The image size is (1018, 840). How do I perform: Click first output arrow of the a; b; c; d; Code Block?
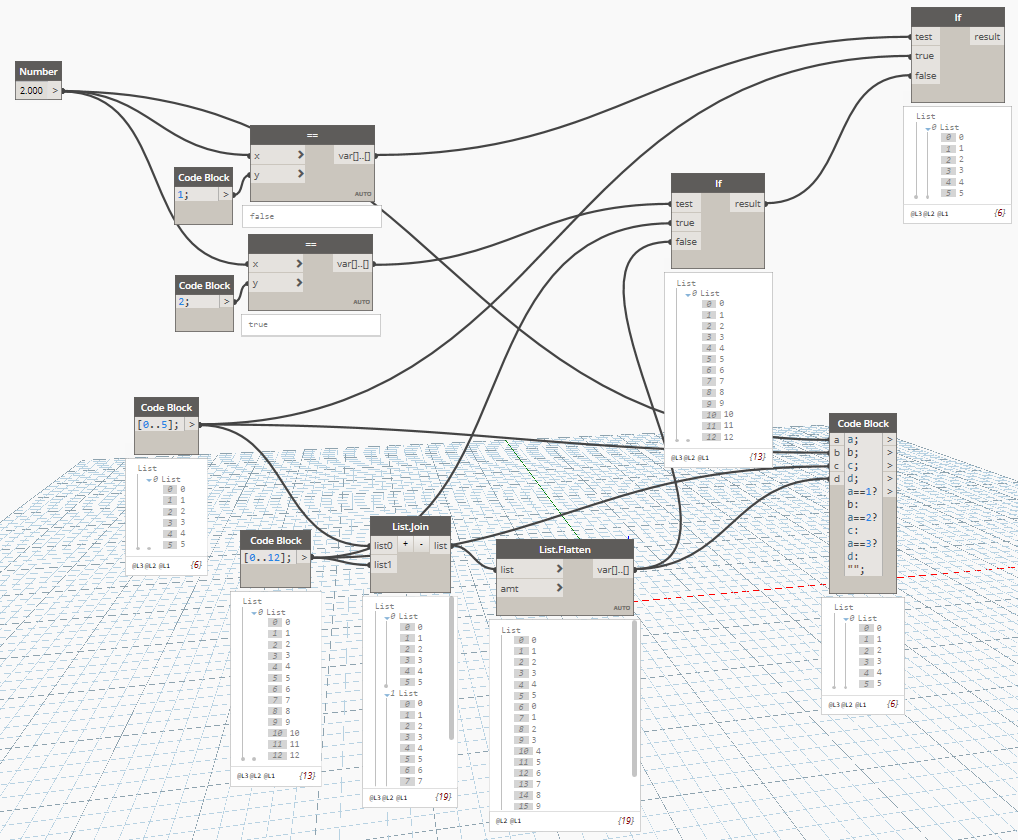pos(889,439)
